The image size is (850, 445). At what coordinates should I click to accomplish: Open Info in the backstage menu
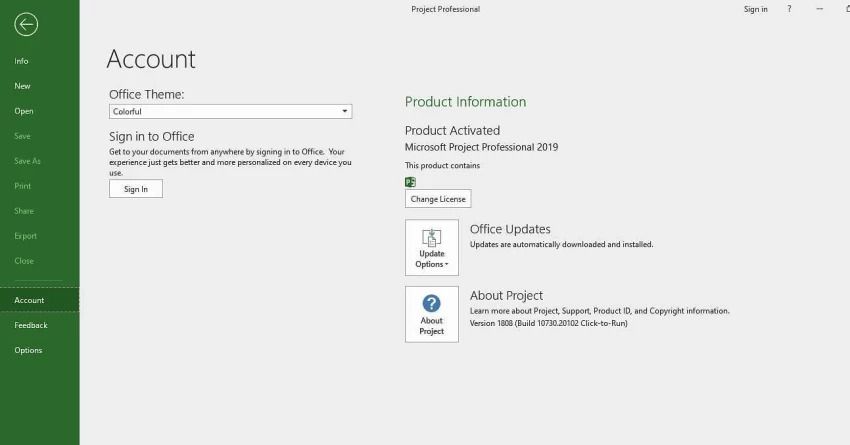40,61
